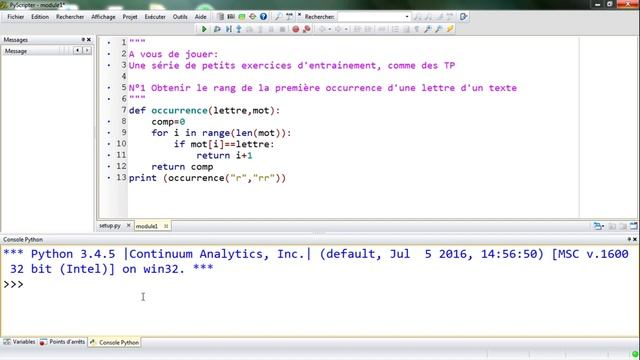Open the Outils menu

180,17
